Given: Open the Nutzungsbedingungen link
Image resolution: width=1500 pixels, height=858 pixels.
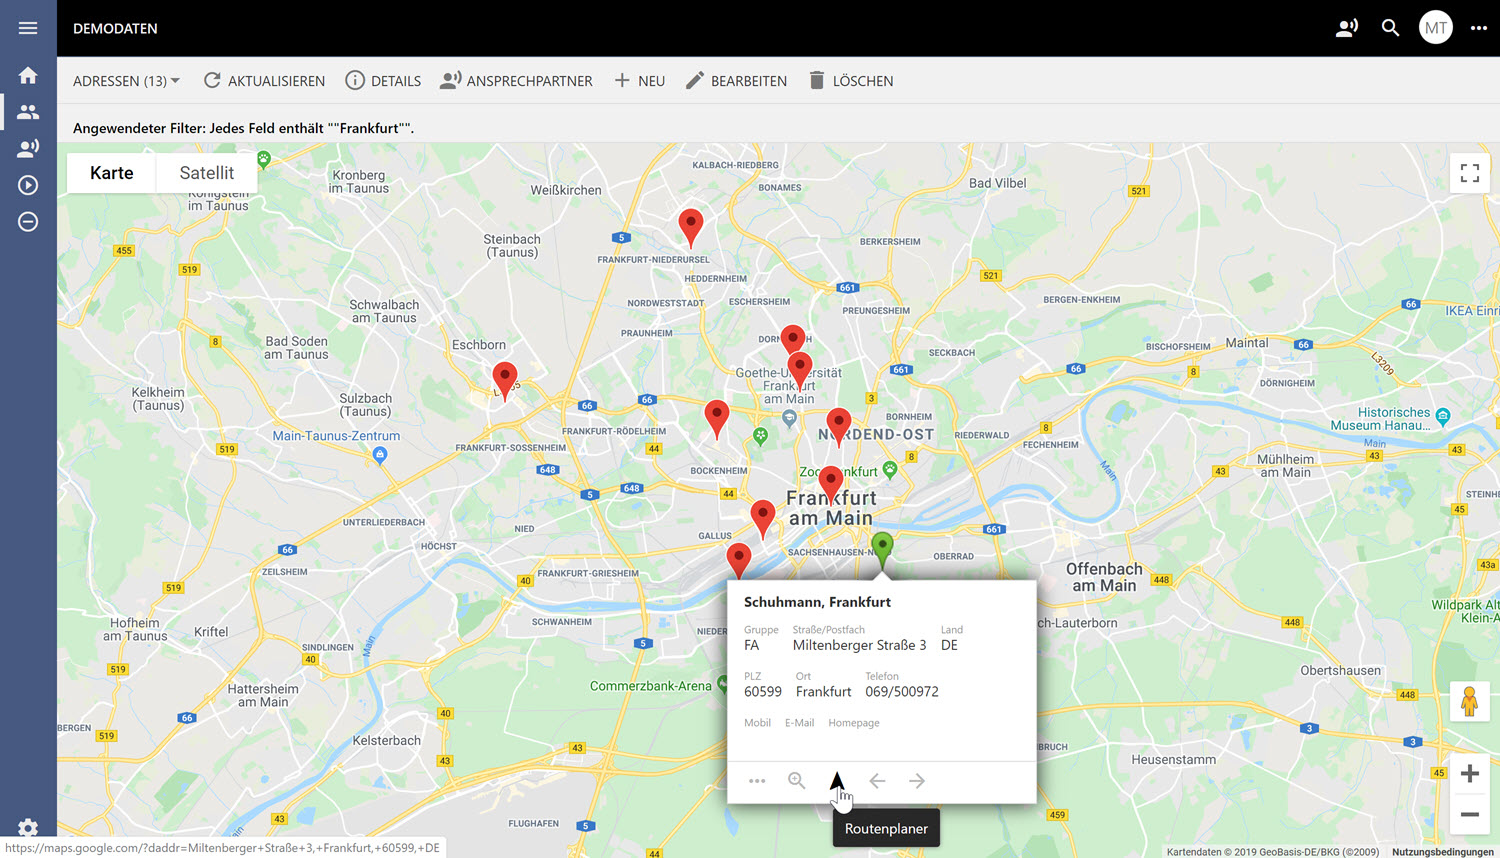Looking at the screenshot, I should (1442, 852).
